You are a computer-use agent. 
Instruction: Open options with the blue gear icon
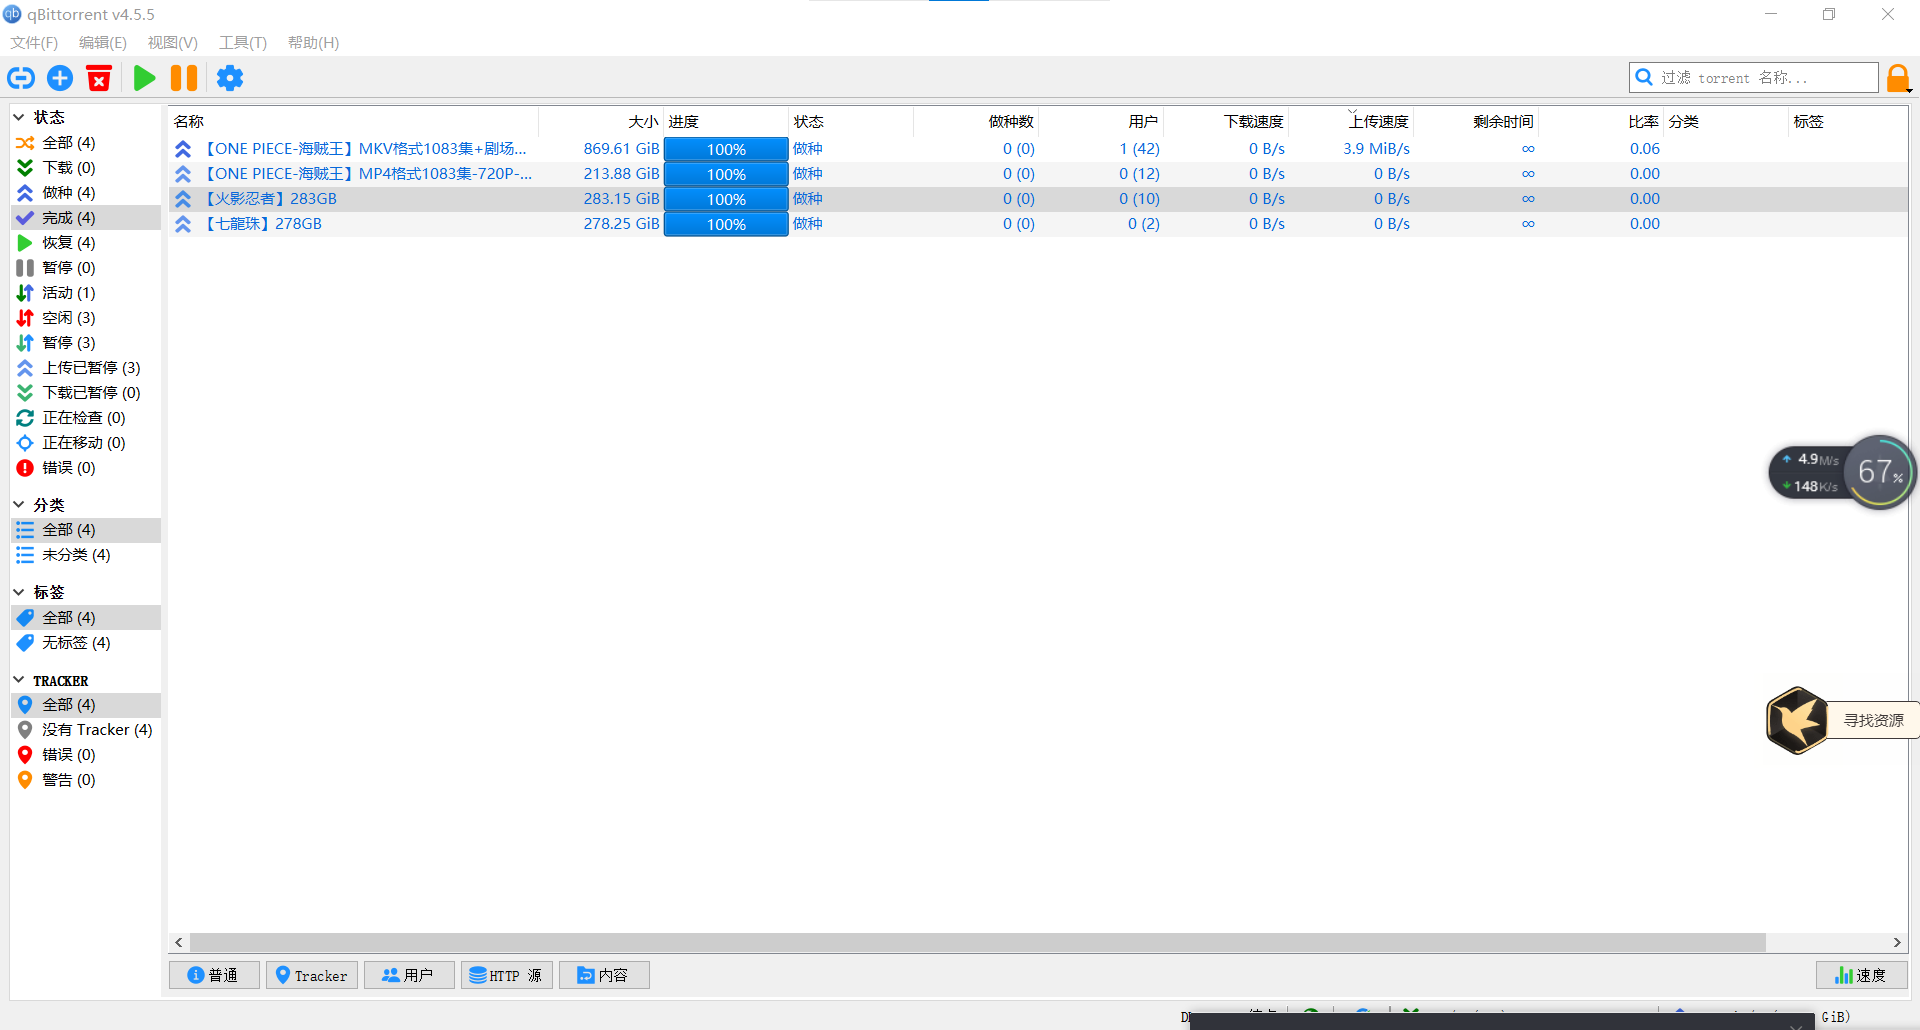tap(230, 78)
